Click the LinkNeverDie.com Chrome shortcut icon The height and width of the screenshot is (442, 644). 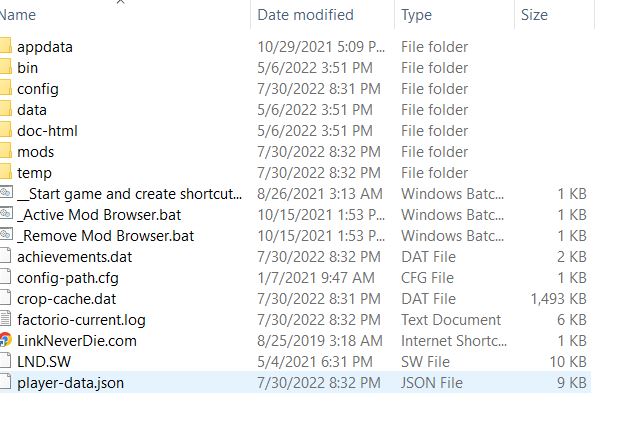(x=5, y=340)
